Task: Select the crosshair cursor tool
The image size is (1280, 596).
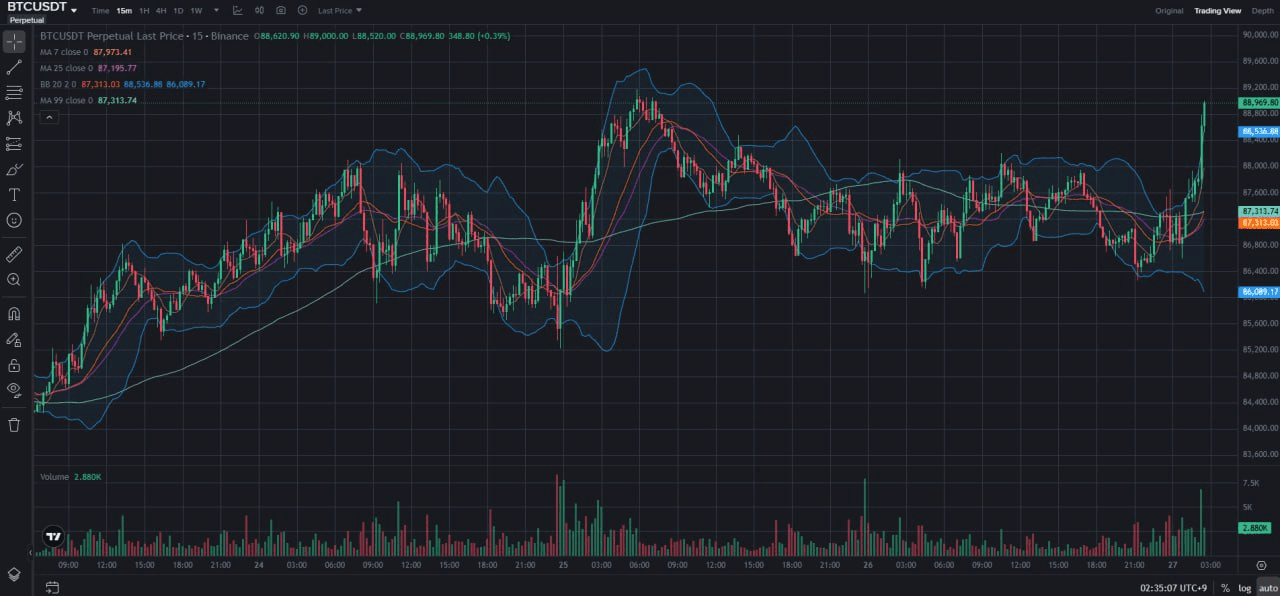Action: 14,42
